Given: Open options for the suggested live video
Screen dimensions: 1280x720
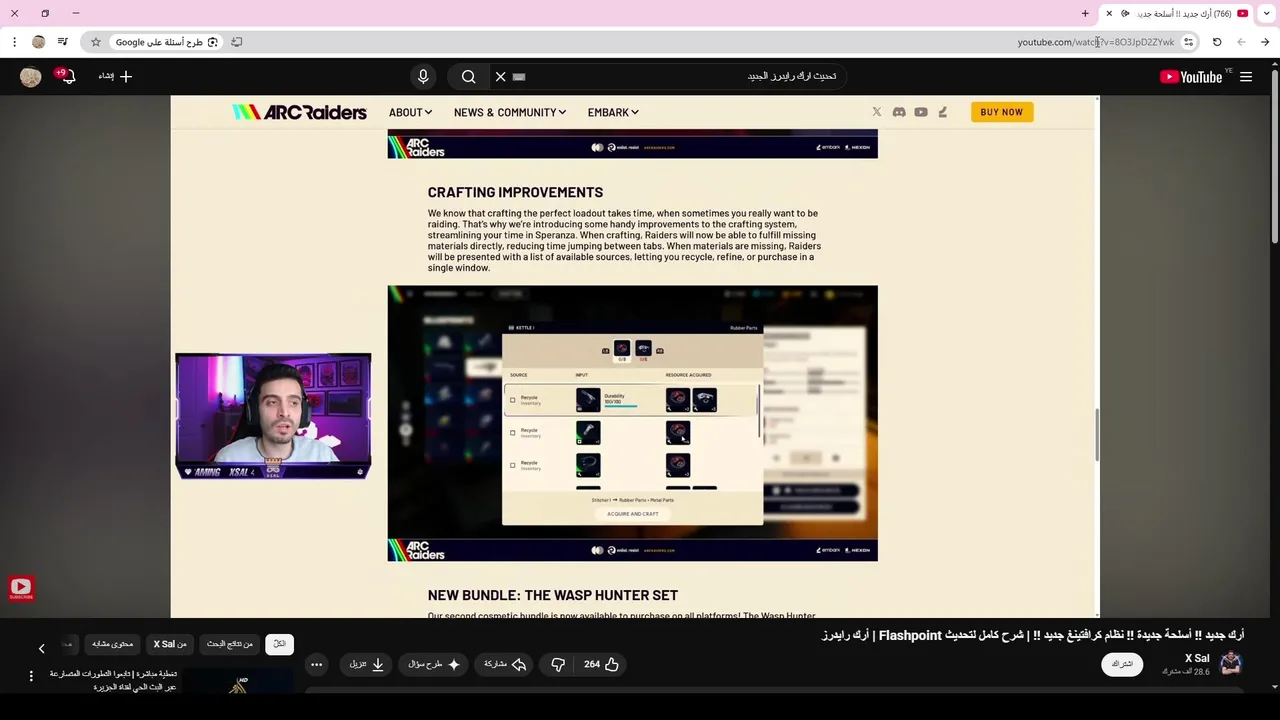Looking at the screenshot, I should click(31, 677).
